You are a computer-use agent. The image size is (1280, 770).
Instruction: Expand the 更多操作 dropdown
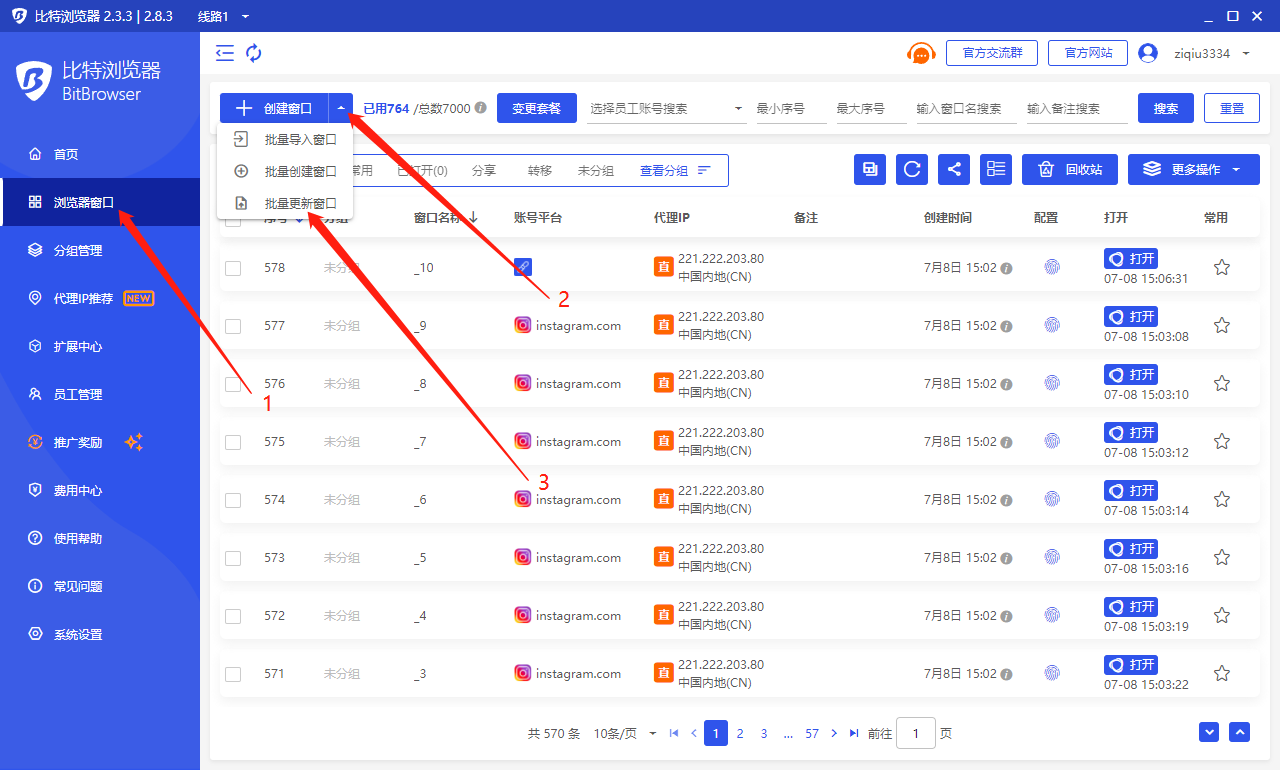[1193, 170]
